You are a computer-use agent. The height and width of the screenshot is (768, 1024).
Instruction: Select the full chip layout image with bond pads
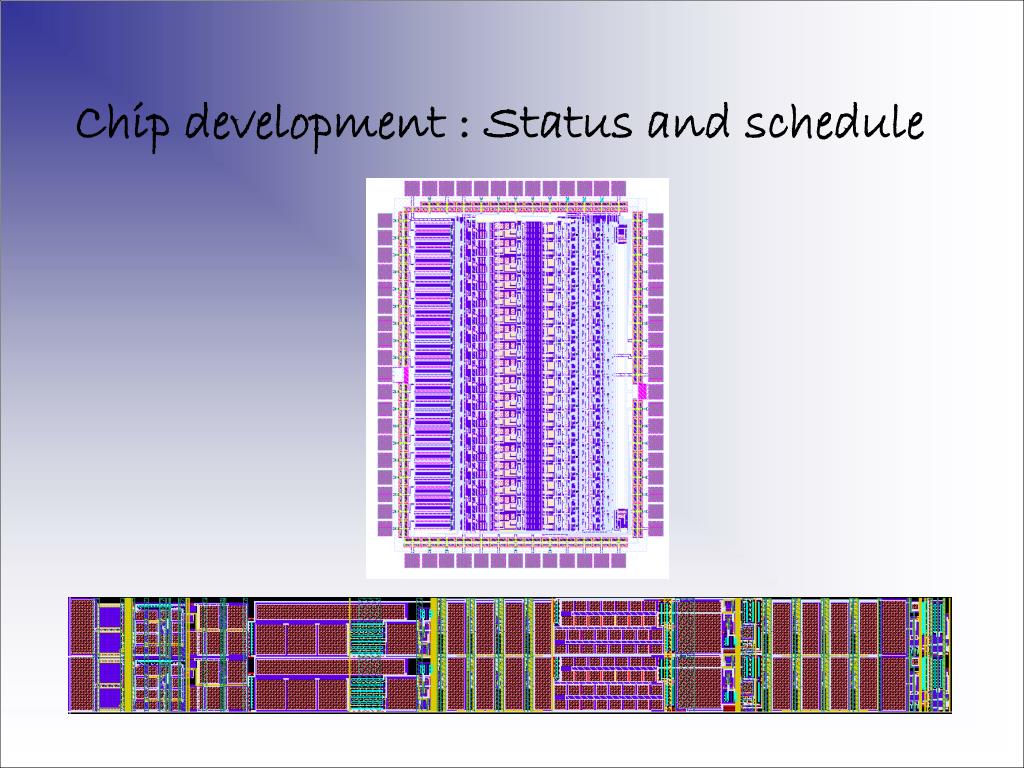(x=517, y=378)
